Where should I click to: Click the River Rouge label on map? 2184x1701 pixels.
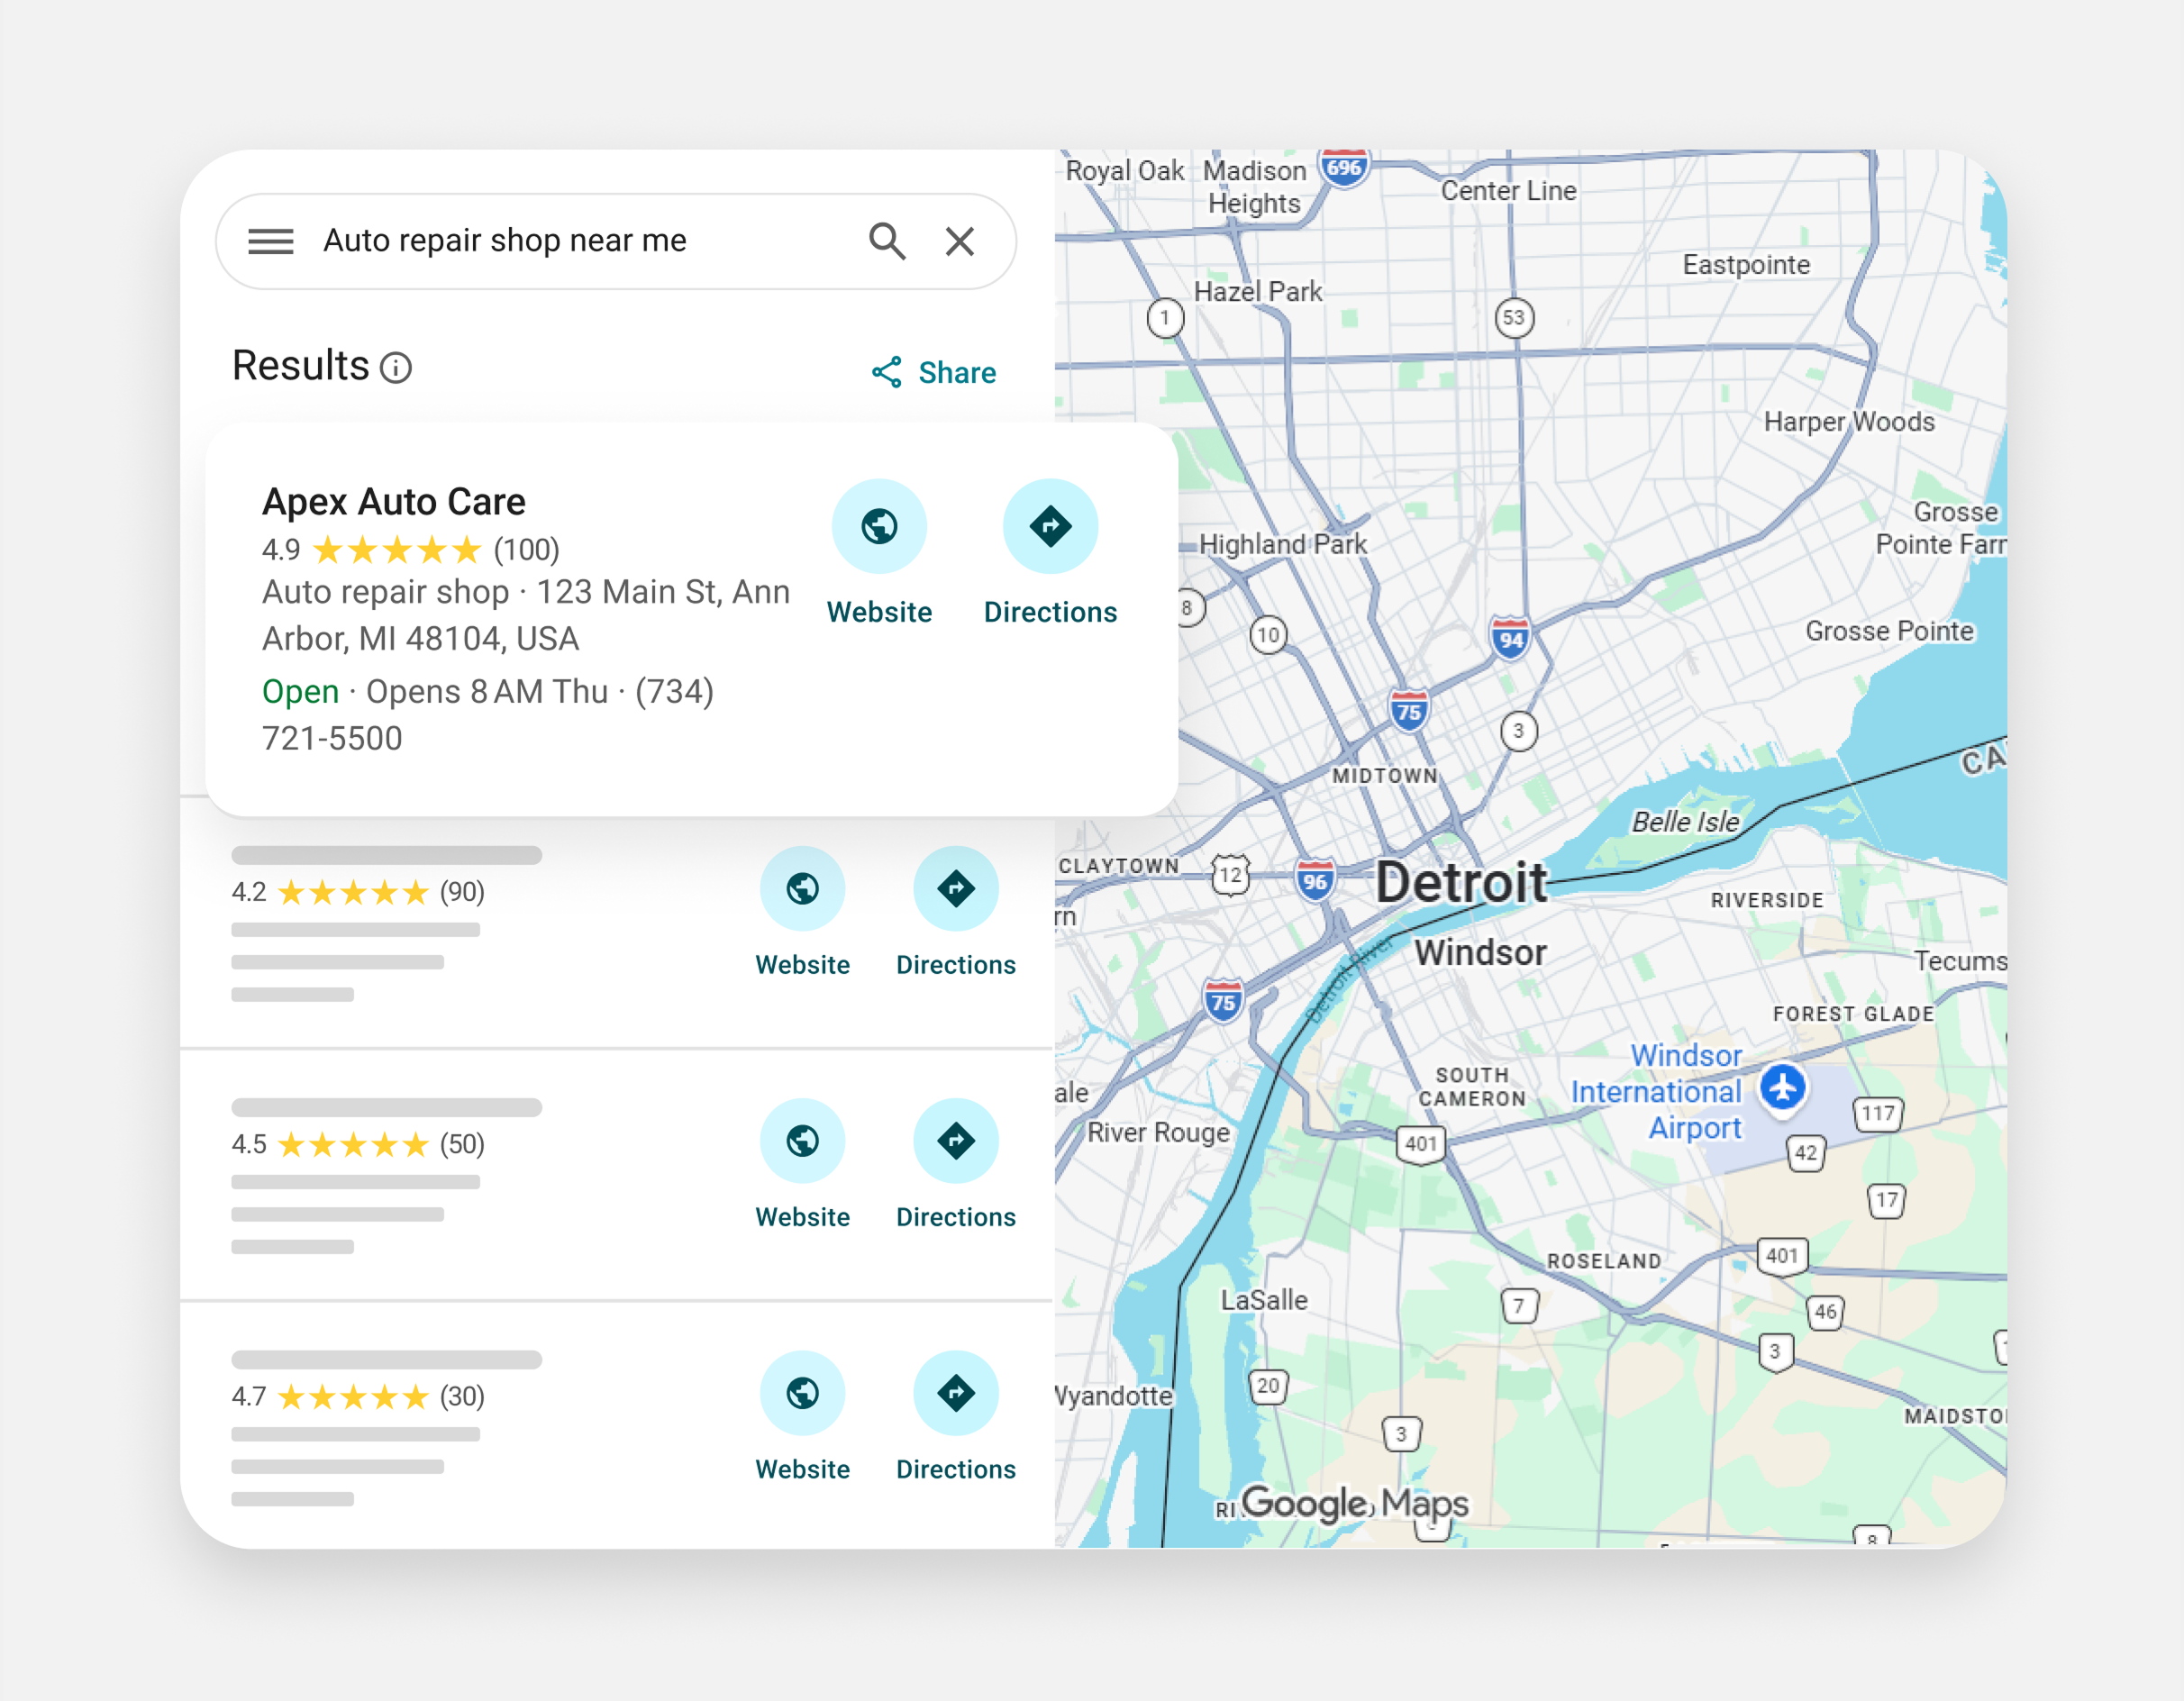(1158, 1132)
